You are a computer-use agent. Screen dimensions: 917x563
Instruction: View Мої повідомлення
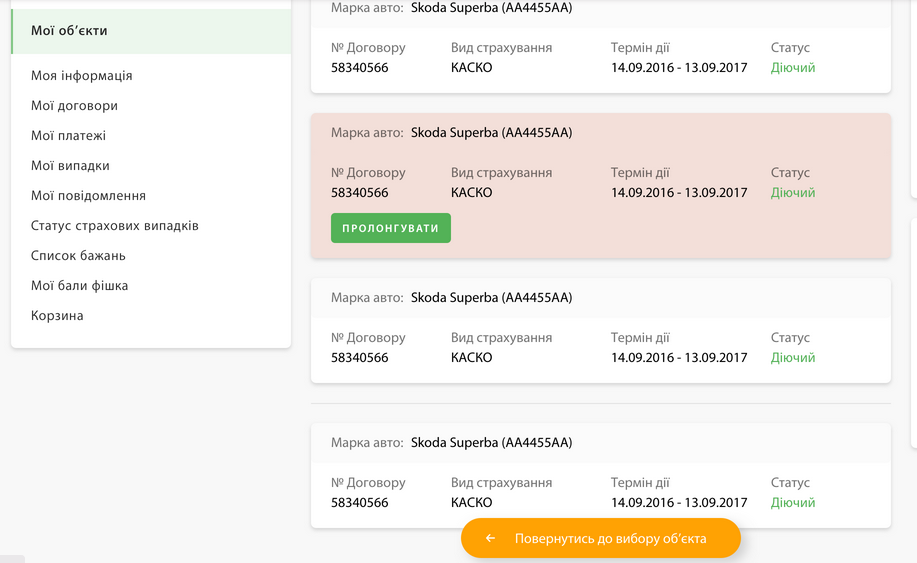pyautogui.click(x=88, y=196)
